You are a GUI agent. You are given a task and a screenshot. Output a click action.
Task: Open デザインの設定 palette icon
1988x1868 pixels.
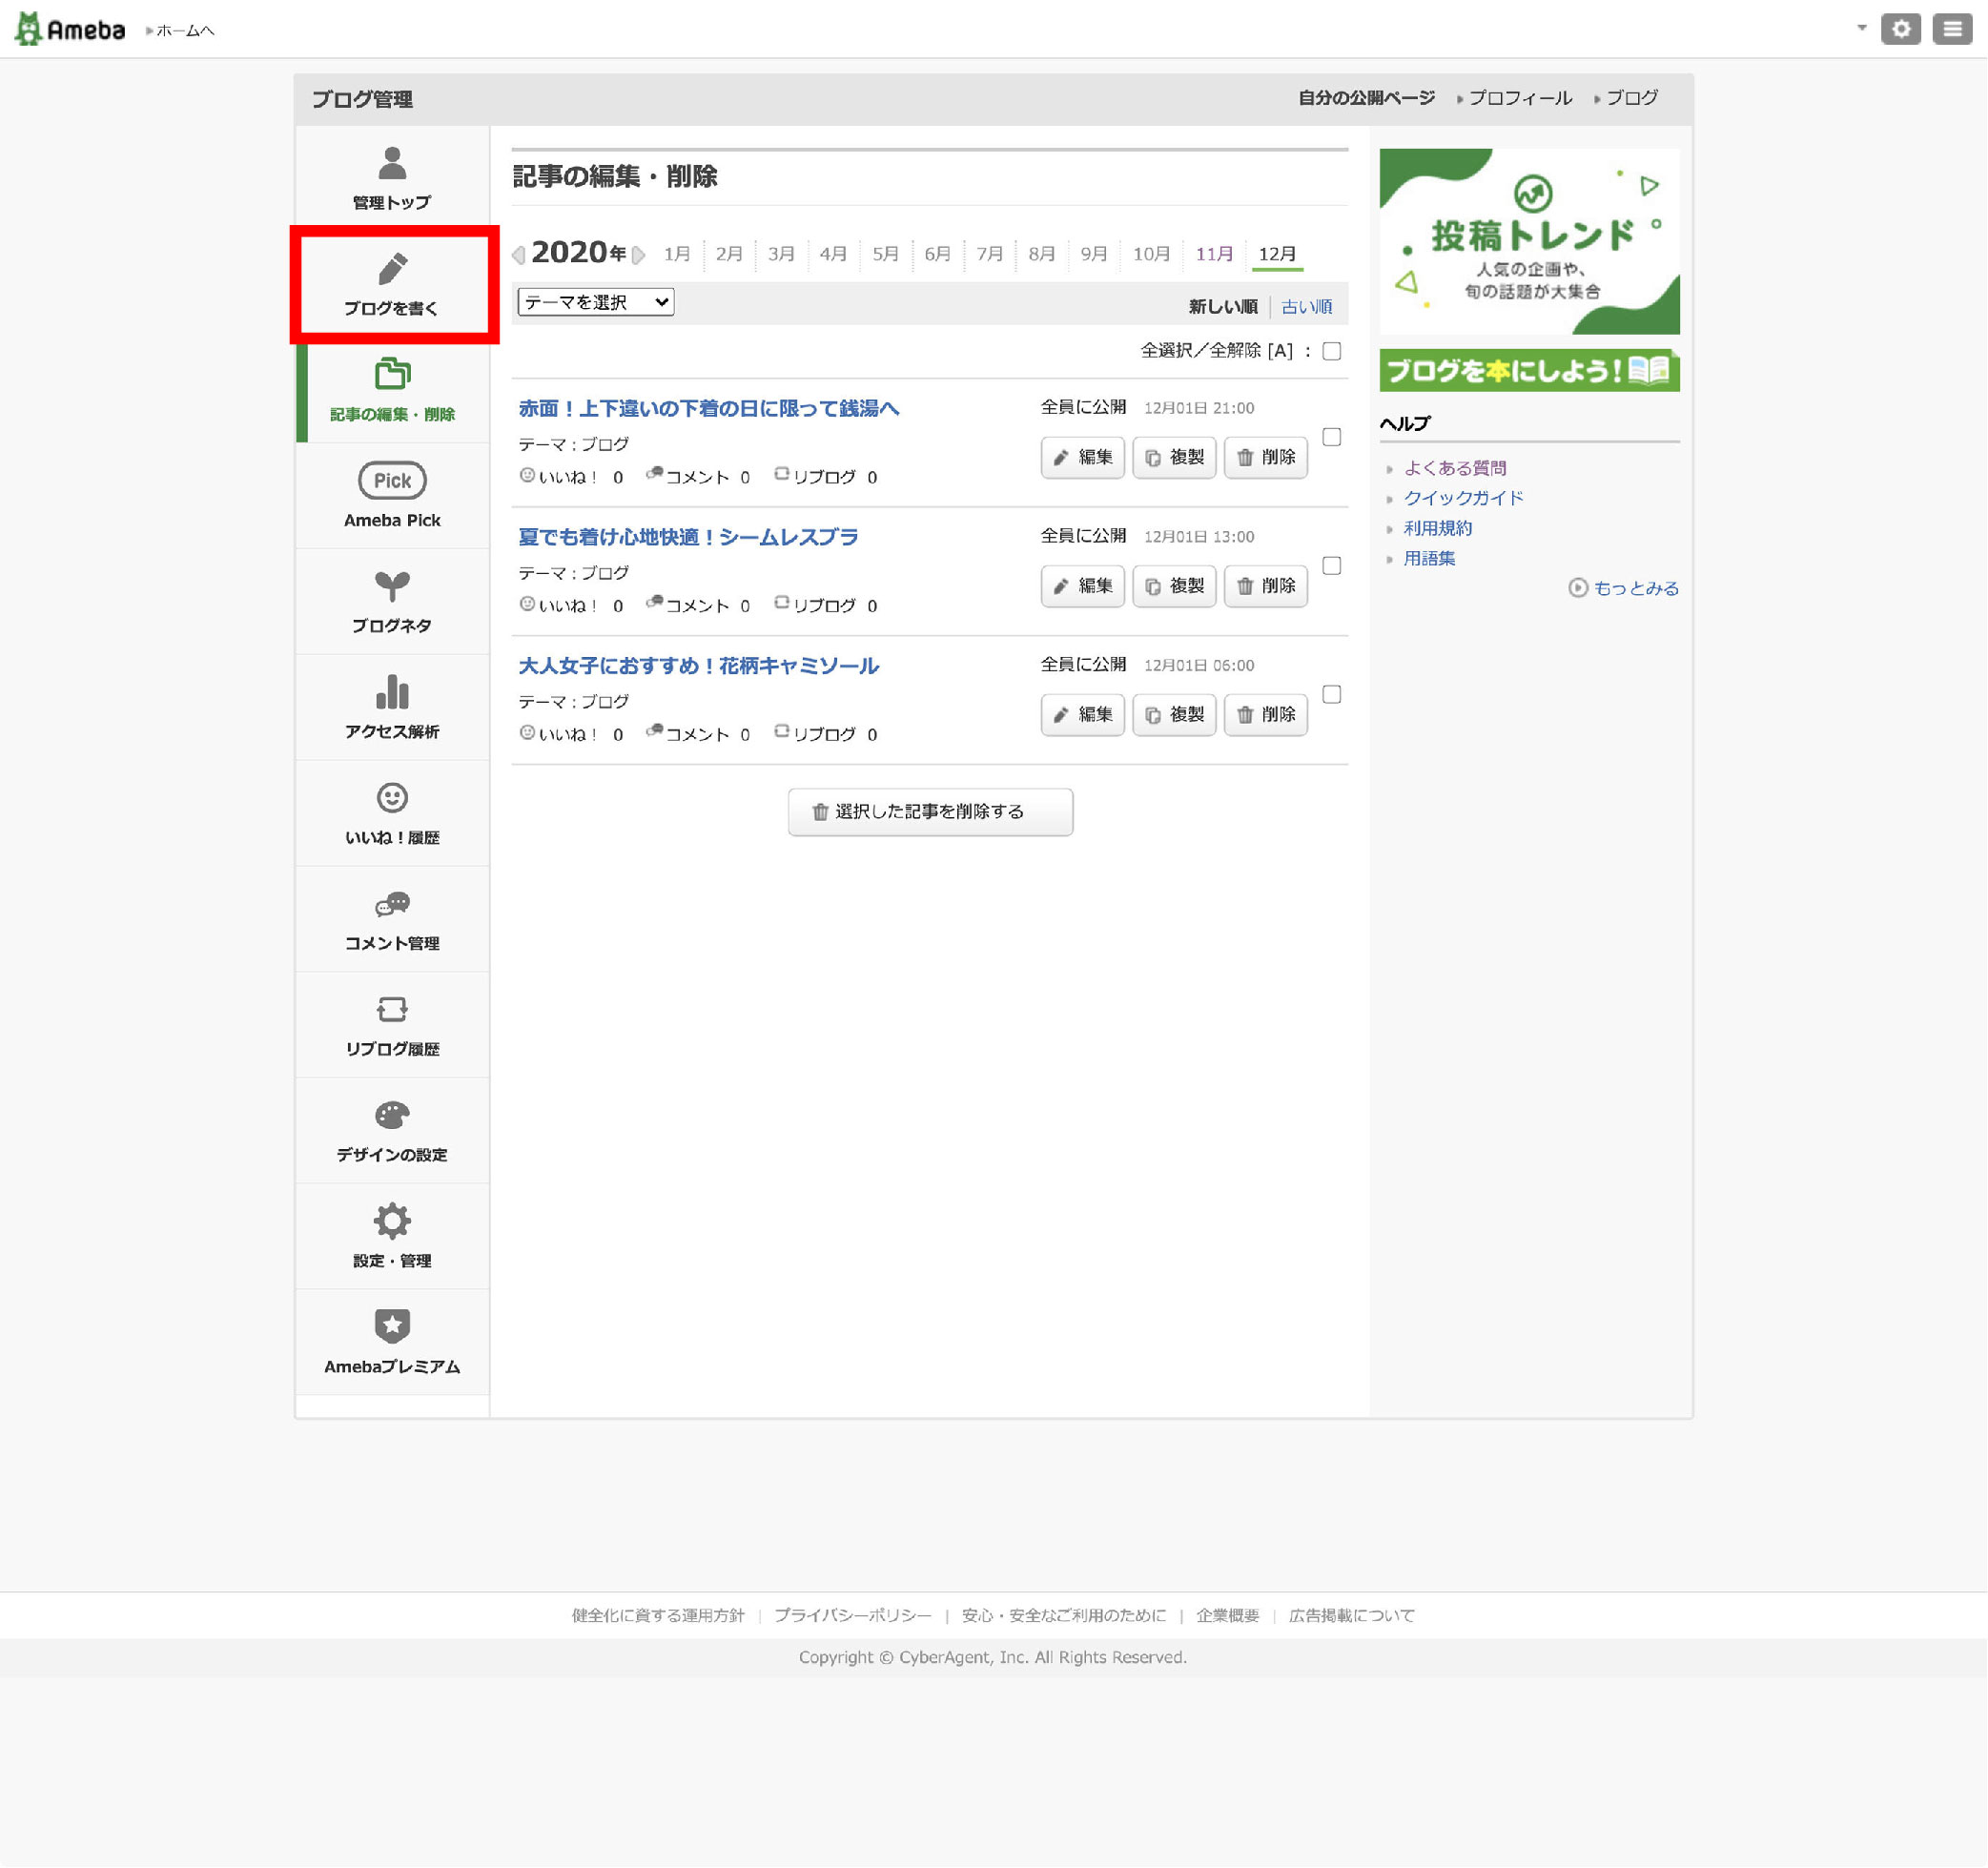click(x=392, y=1116)
